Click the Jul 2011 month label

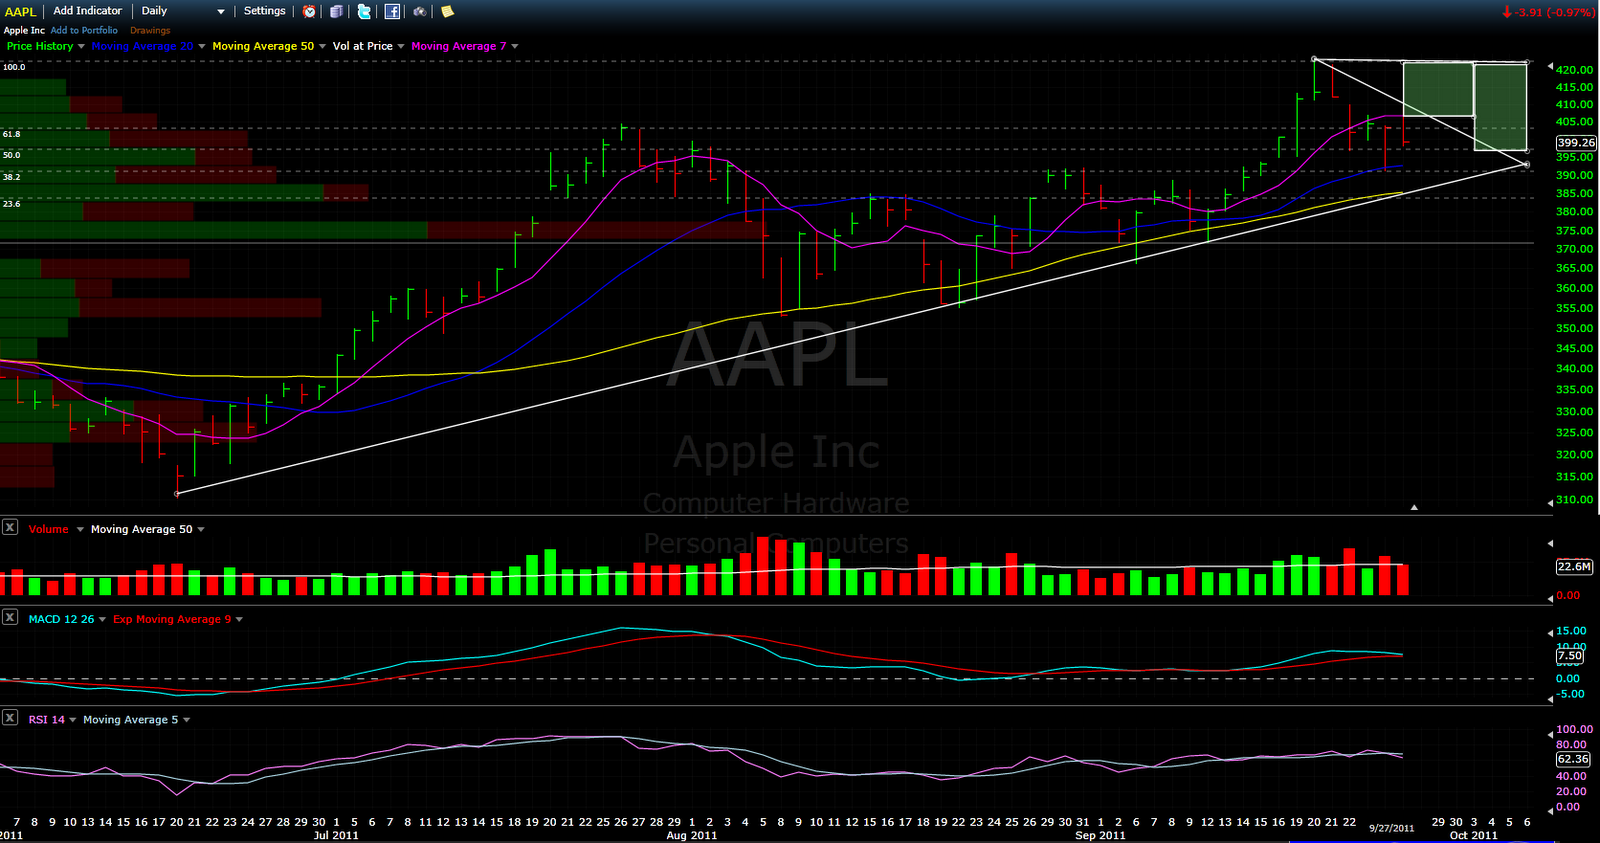(x=336, y=835)
